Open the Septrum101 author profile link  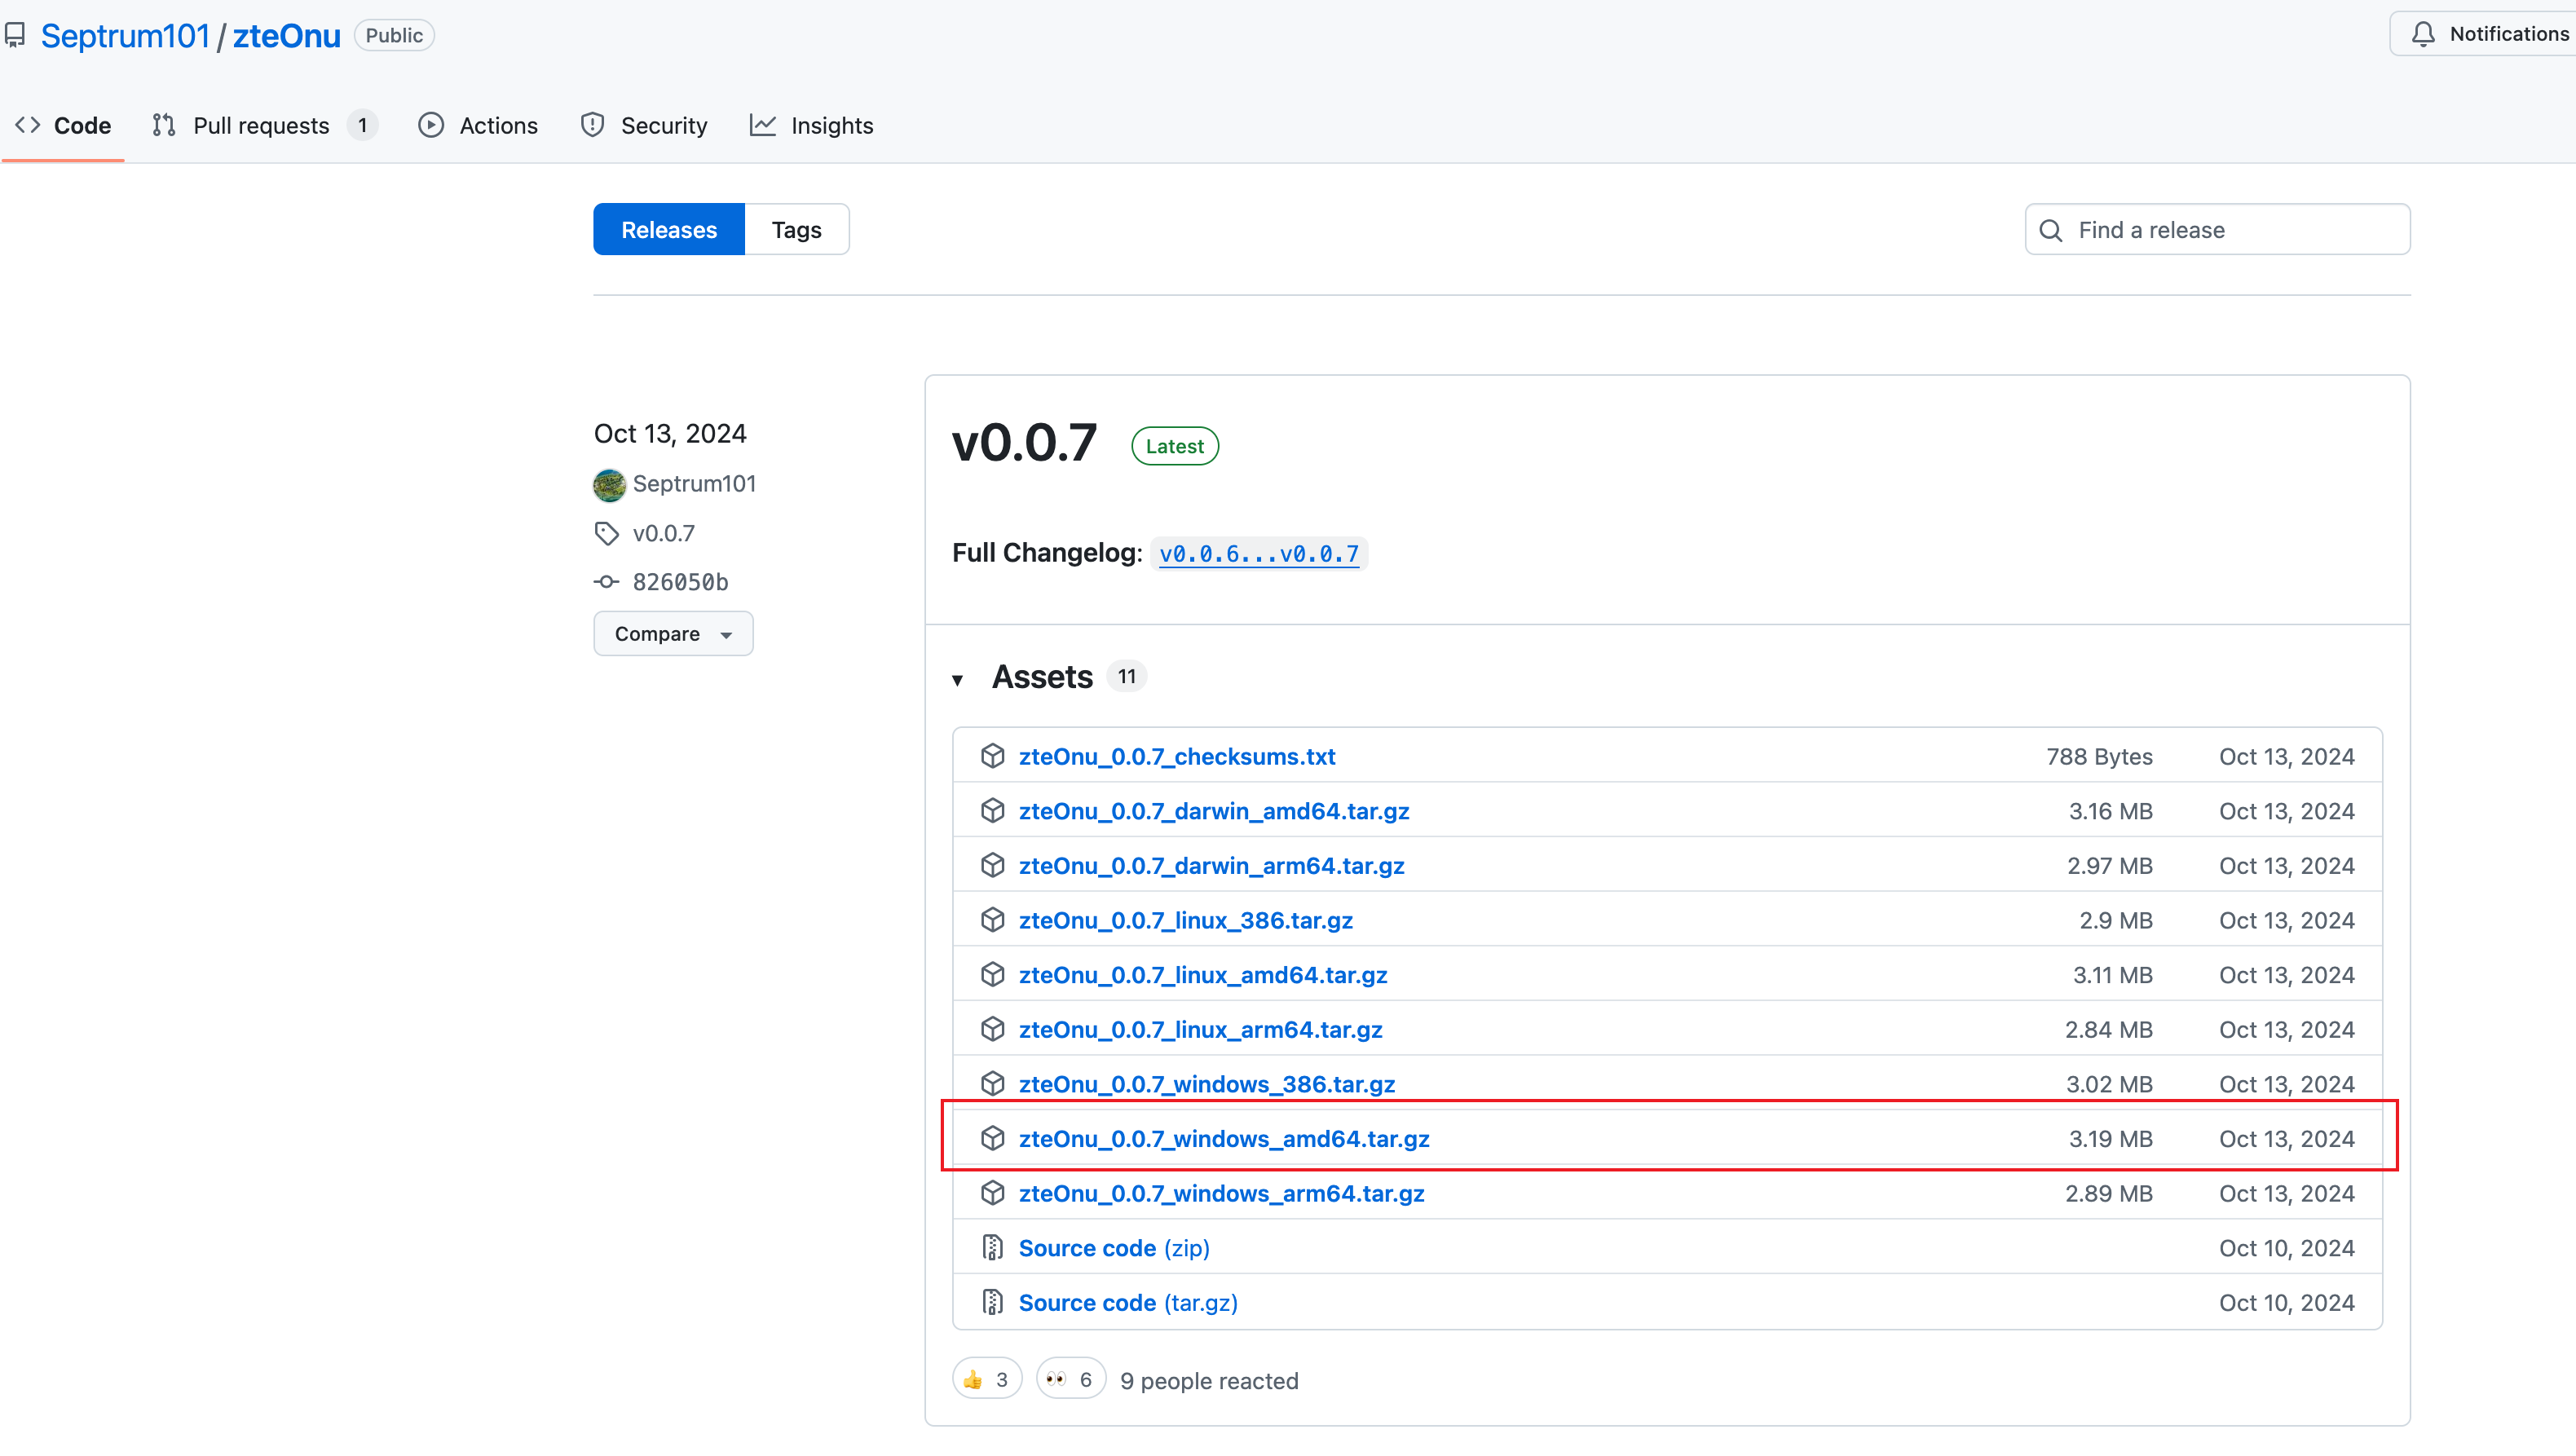click(x=694, y=484)
